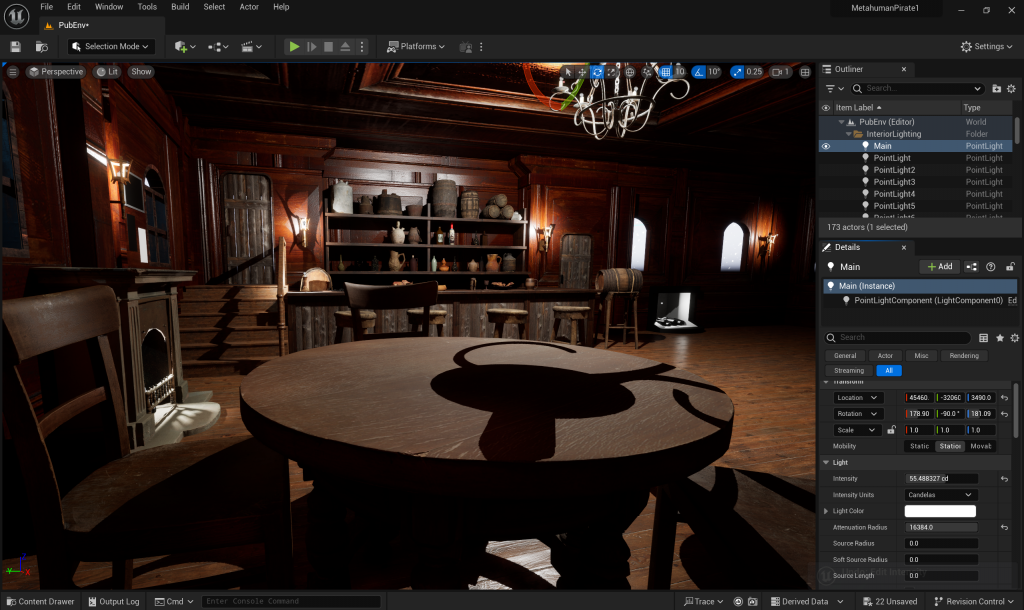Collapse the InteriorLighting folder
Viewport: 1024px width, 610px height.
[849, 134]
